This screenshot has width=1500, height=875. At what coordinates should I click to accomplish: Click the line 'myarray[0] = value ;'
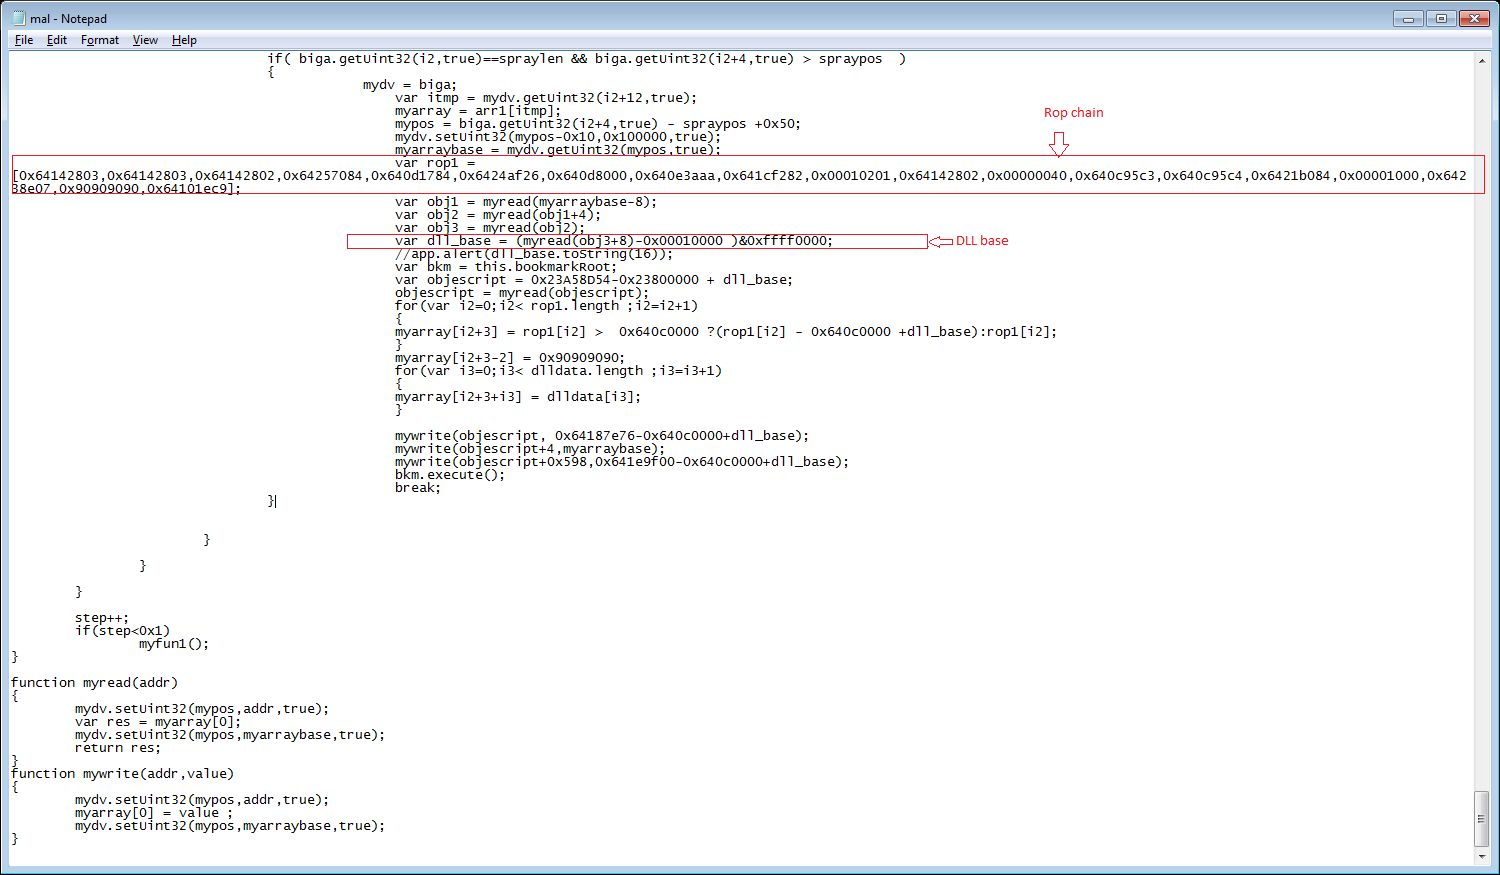pyautogui.click(x=154, y=813)
